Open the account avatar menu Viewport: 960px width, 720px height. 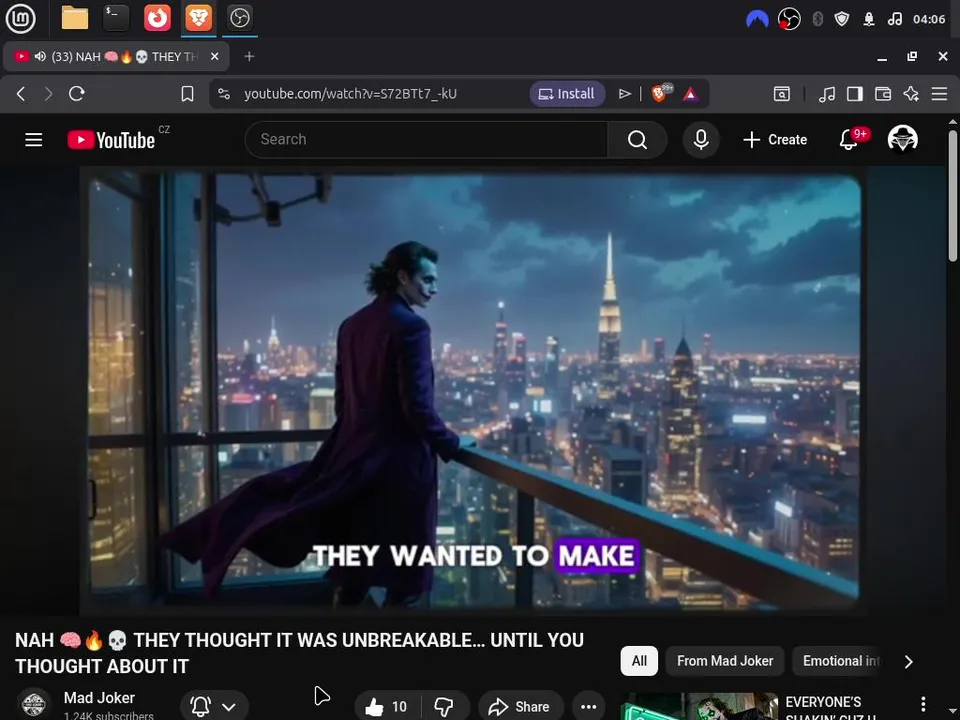point(902,140)
